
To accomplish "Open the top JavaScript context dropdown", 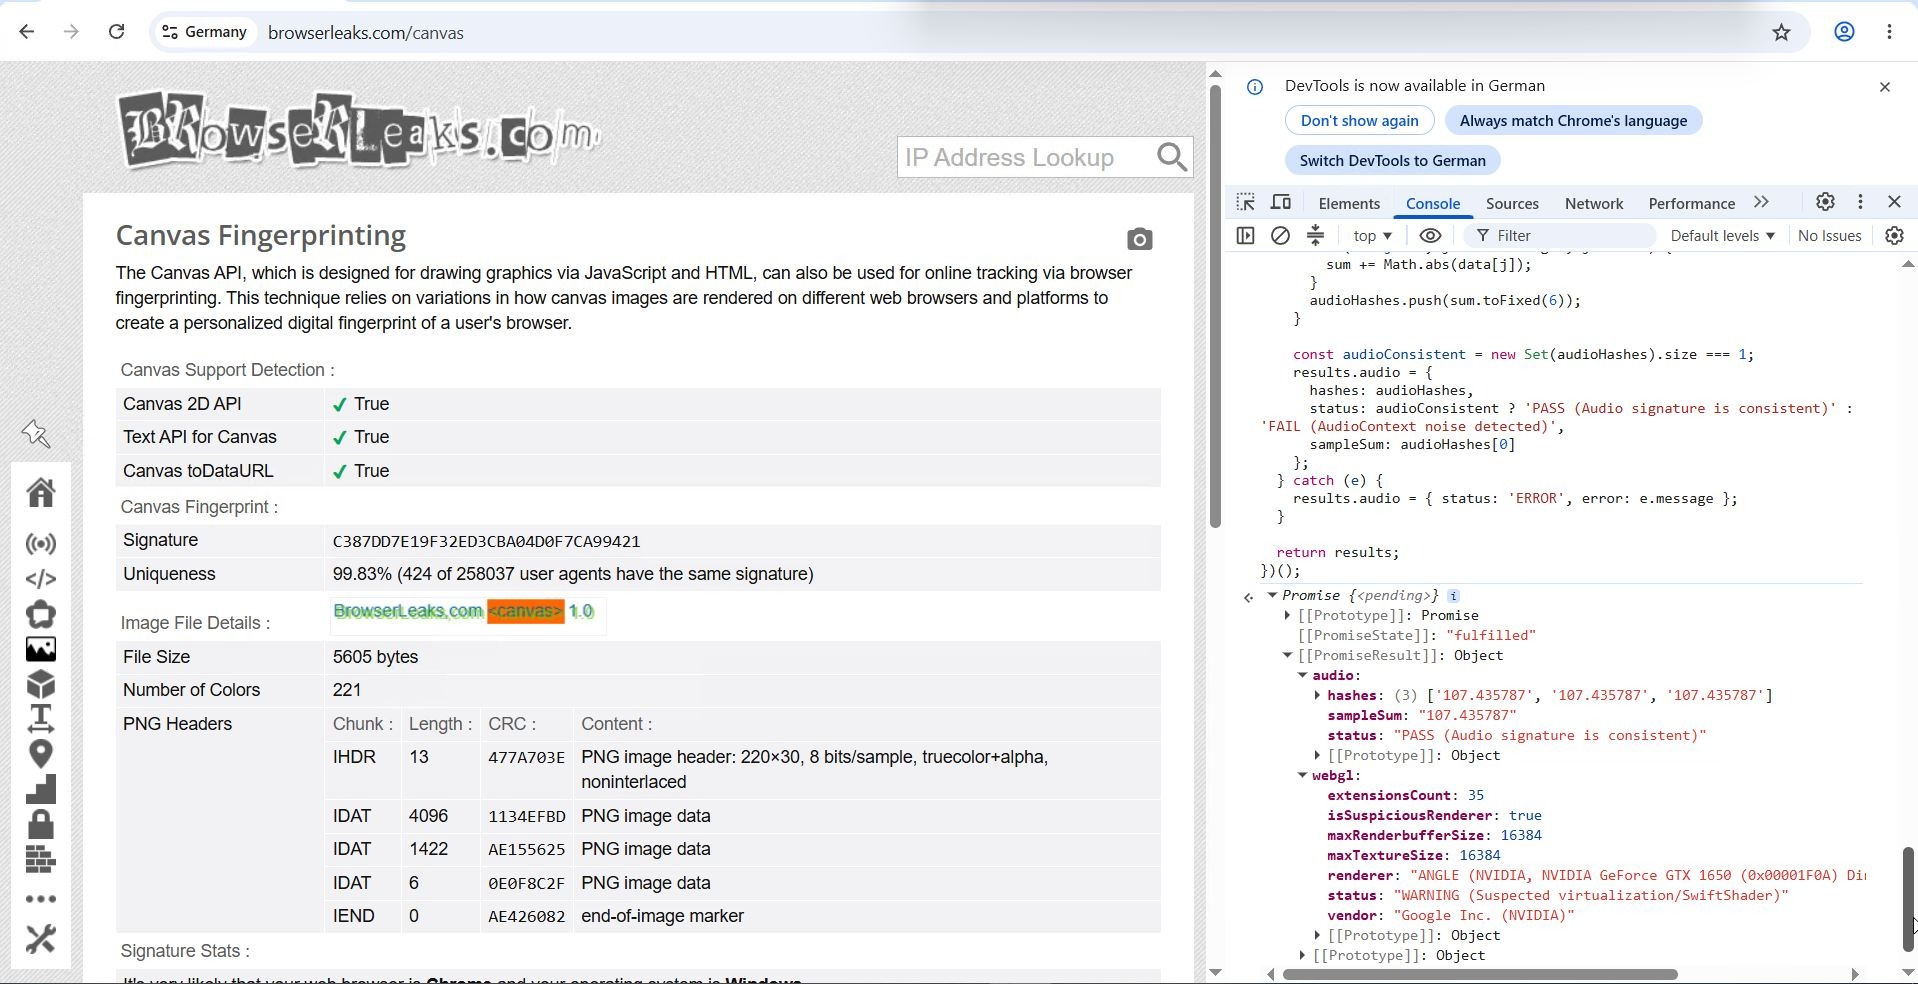I will (x=1372, y=236).
